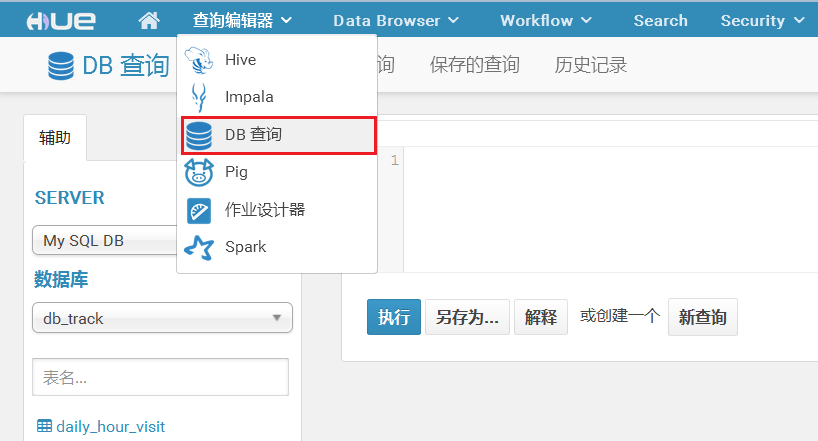The image size is (818, 441).
Task: Click the Hue logo
Action: 61,21
